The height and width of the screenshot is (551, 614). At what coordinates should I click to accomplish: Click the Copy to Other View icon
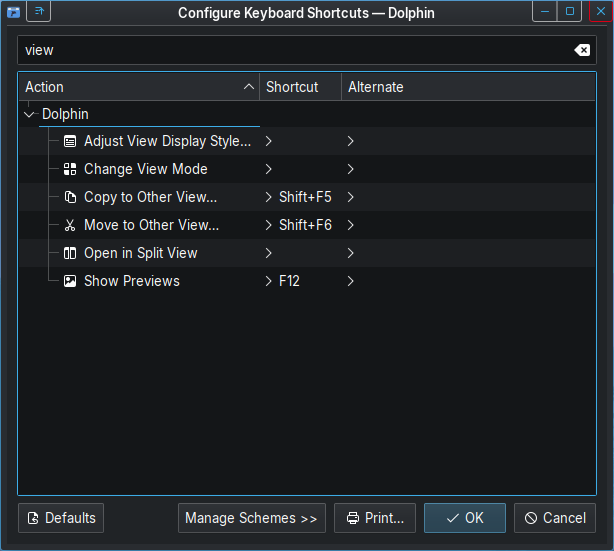70,197
